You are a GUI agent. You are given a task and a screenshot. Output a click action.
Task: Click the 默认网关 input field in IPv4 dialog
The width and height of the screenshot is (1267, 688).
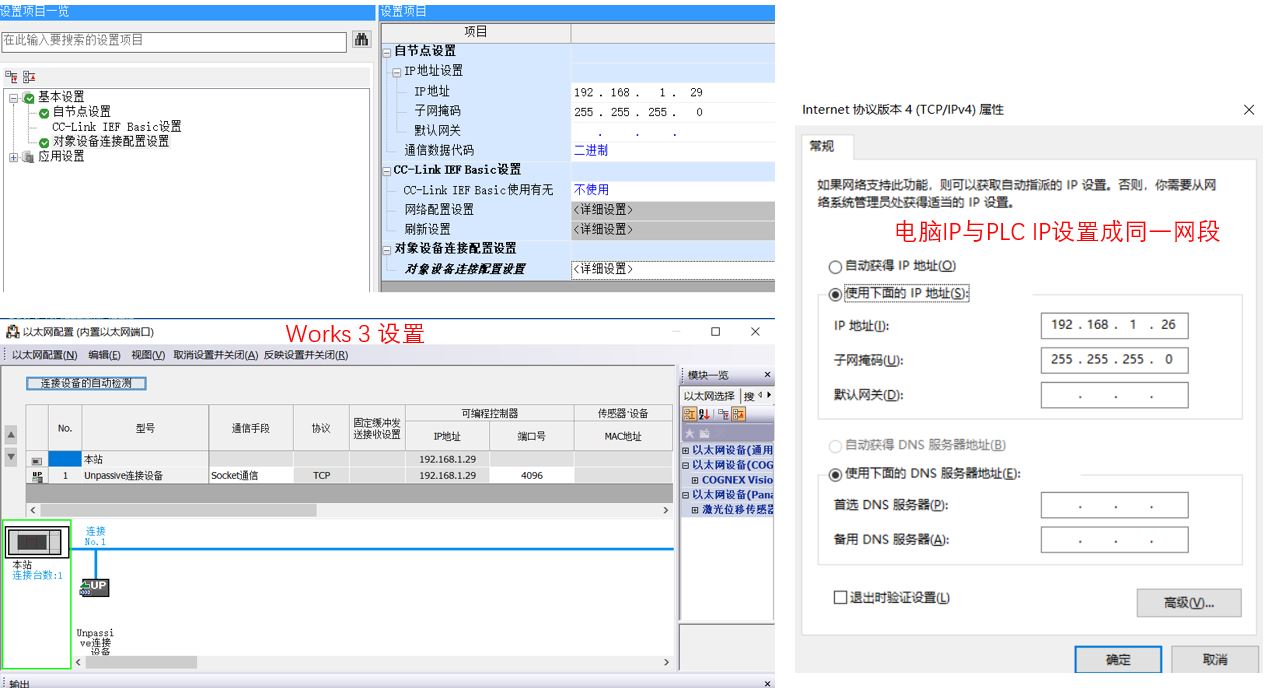point(1114,395)
